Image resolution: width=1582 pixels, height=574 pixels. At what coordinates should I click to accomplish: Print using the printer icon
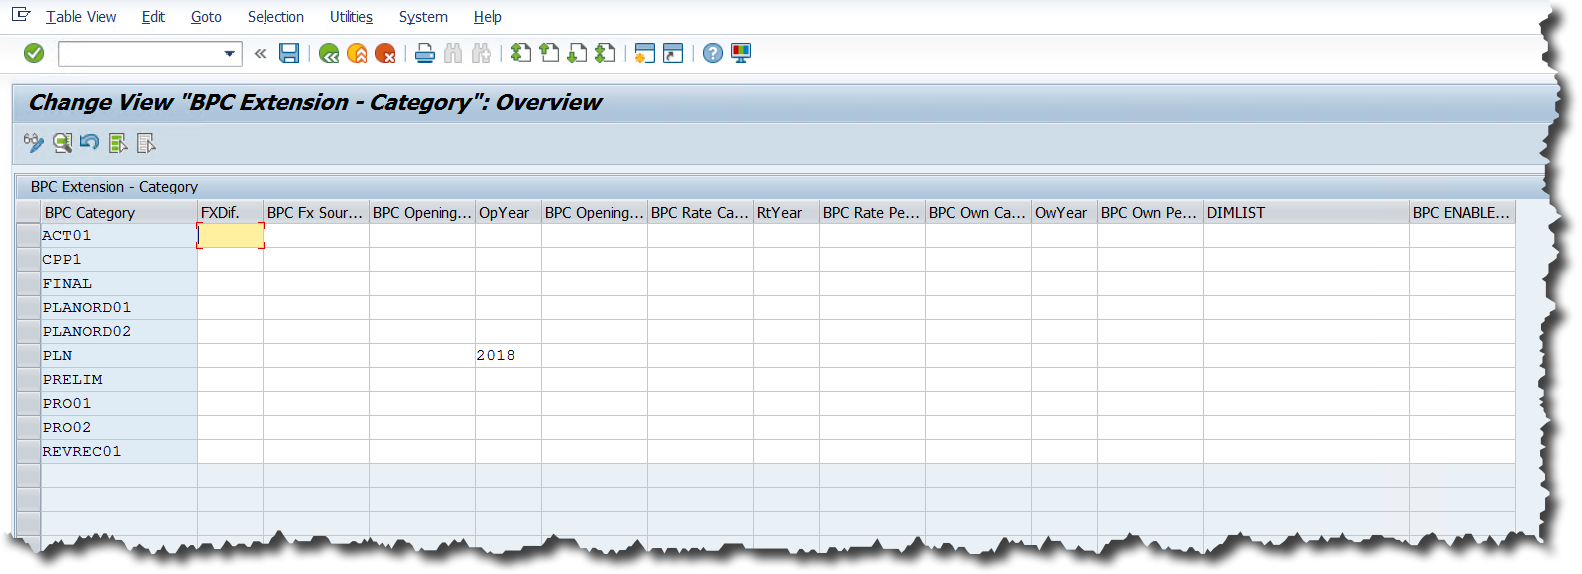tap(425, 53)
